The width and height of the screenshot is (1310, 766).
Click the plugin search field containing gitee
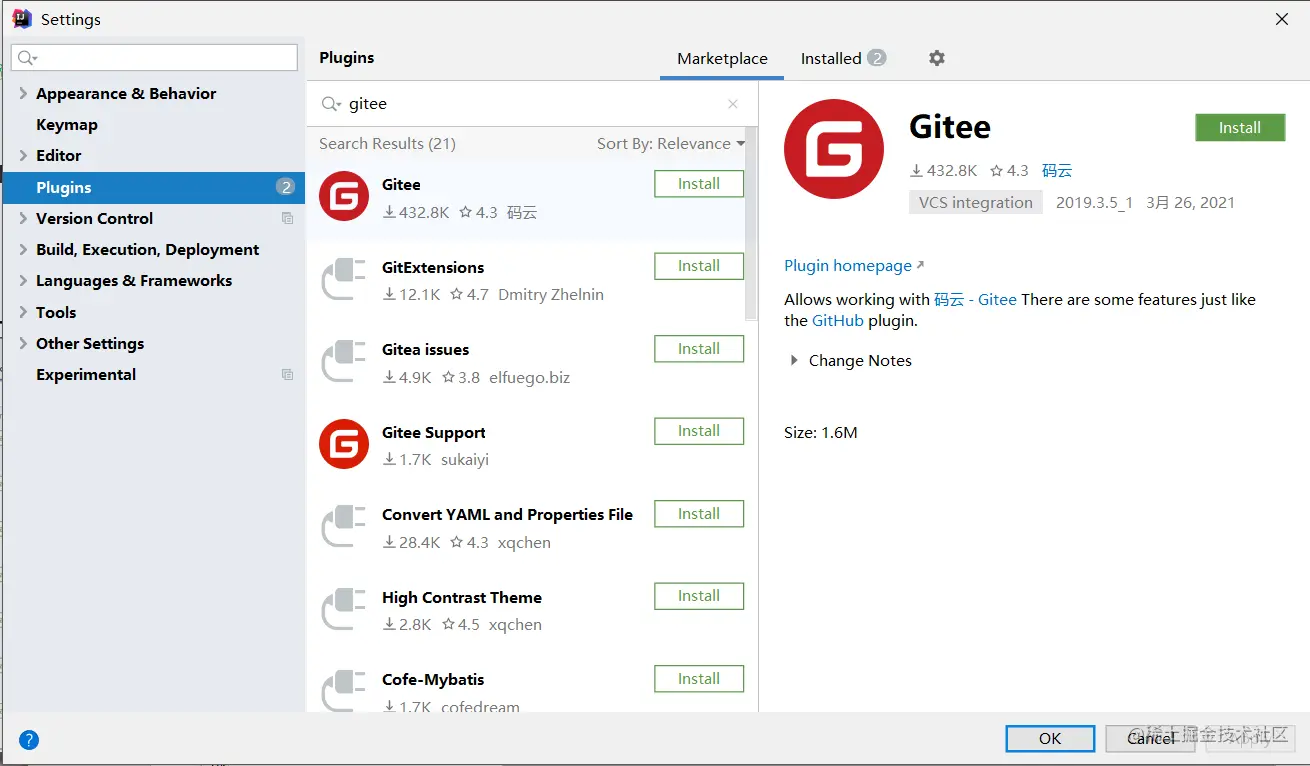pos(532,104)
